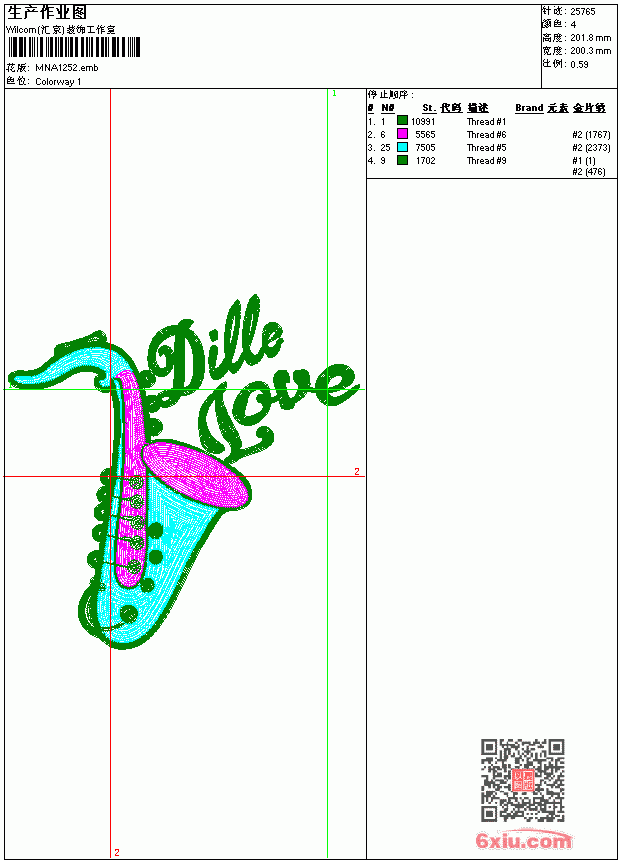620x860 pixels.
Task: Click the green swatch for Thread #9
Action: pyautogui.click(x=402, y=160)
